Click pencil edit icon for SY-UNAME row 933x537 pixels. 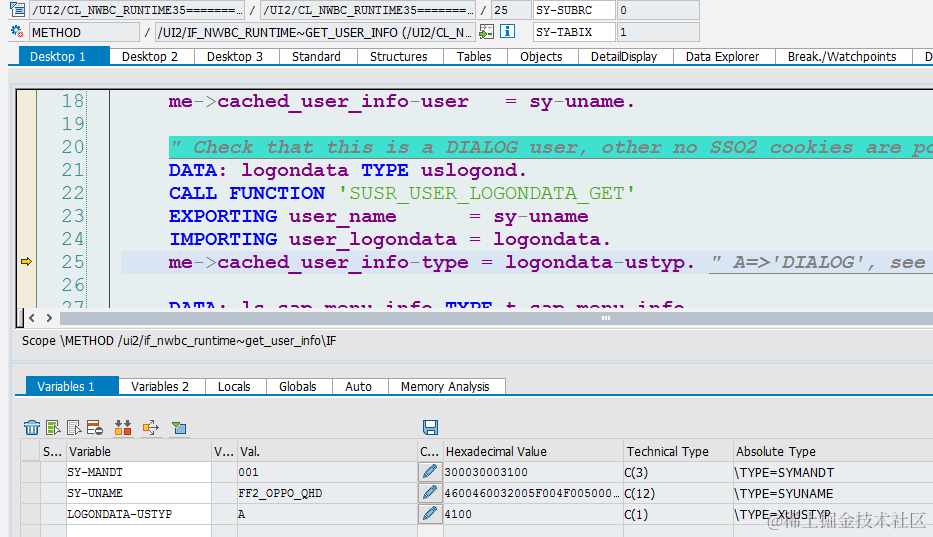(x=430, y=493)
